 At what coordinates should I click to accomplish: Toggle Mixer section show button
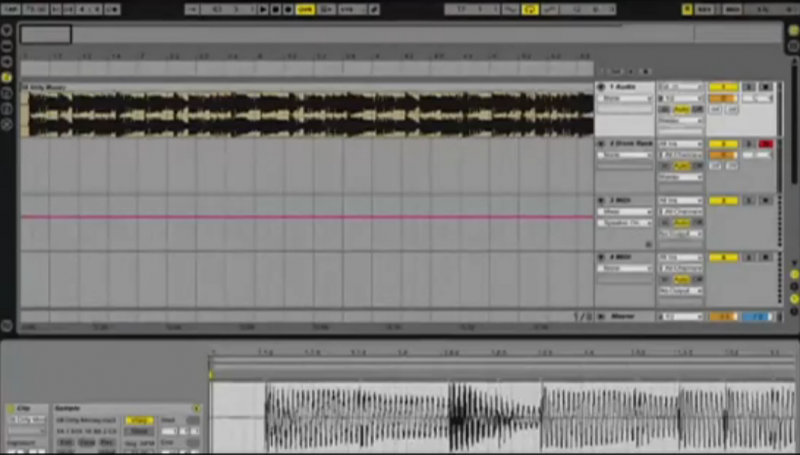(x=794, y=299)
